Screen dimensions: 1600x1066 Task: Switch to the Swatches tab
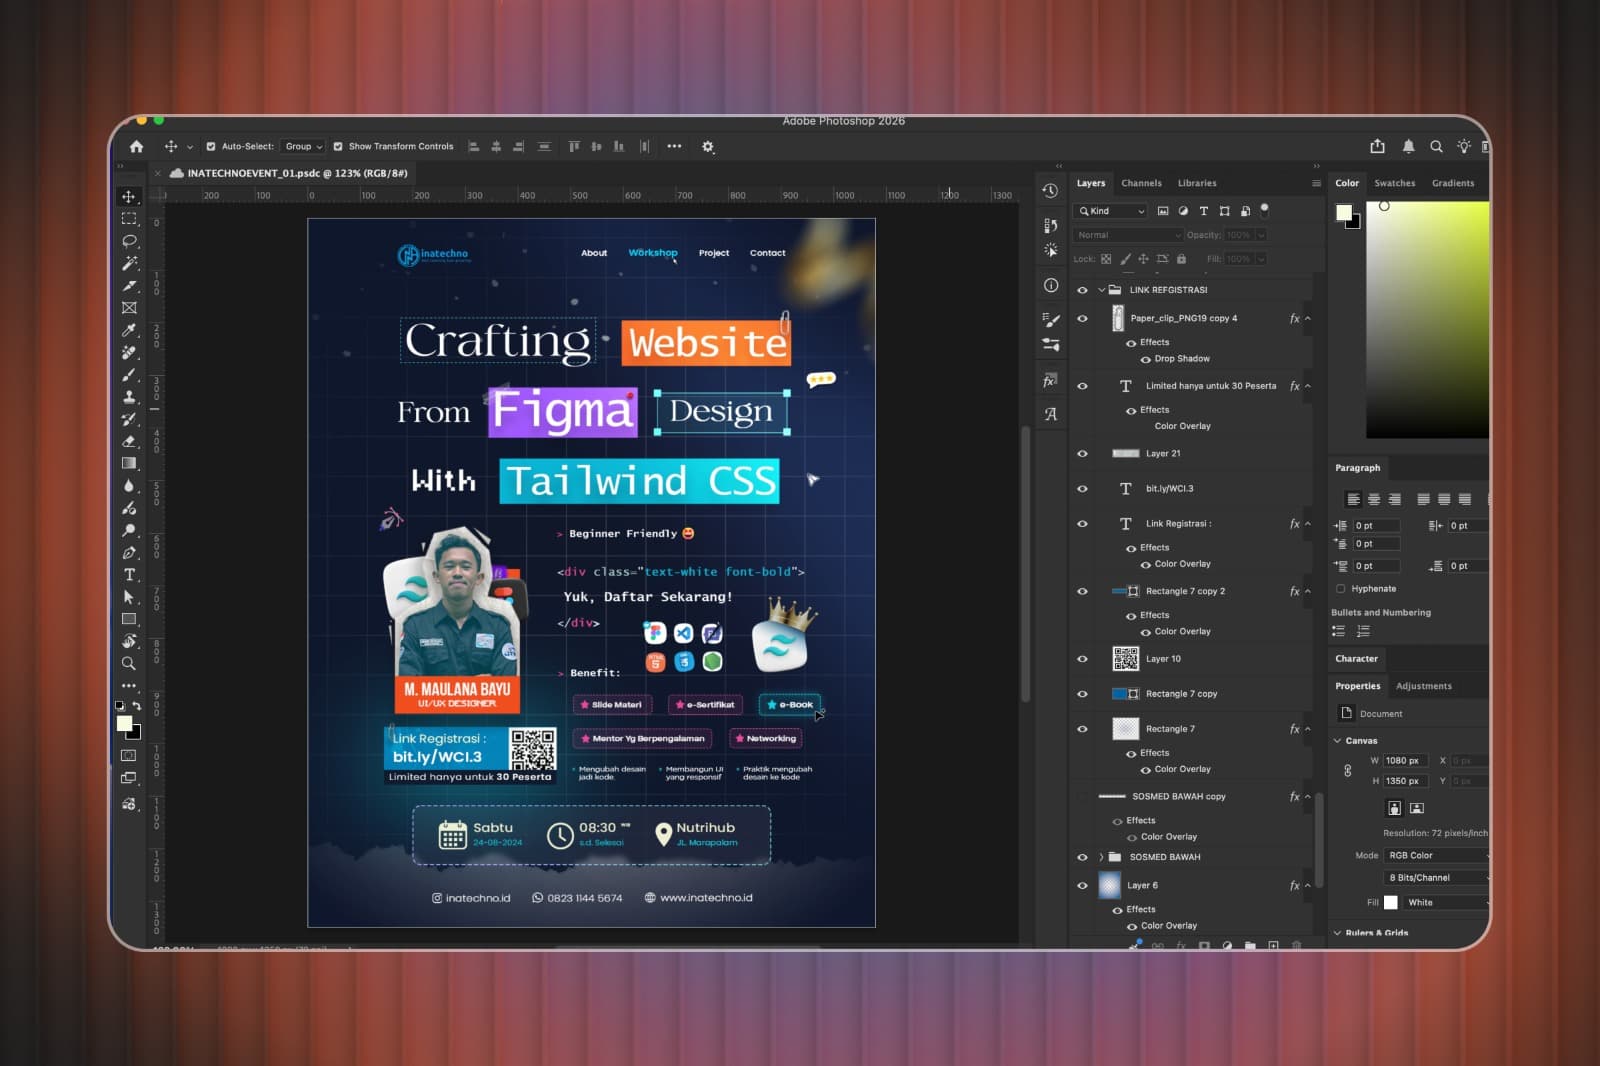point(1394,183)
